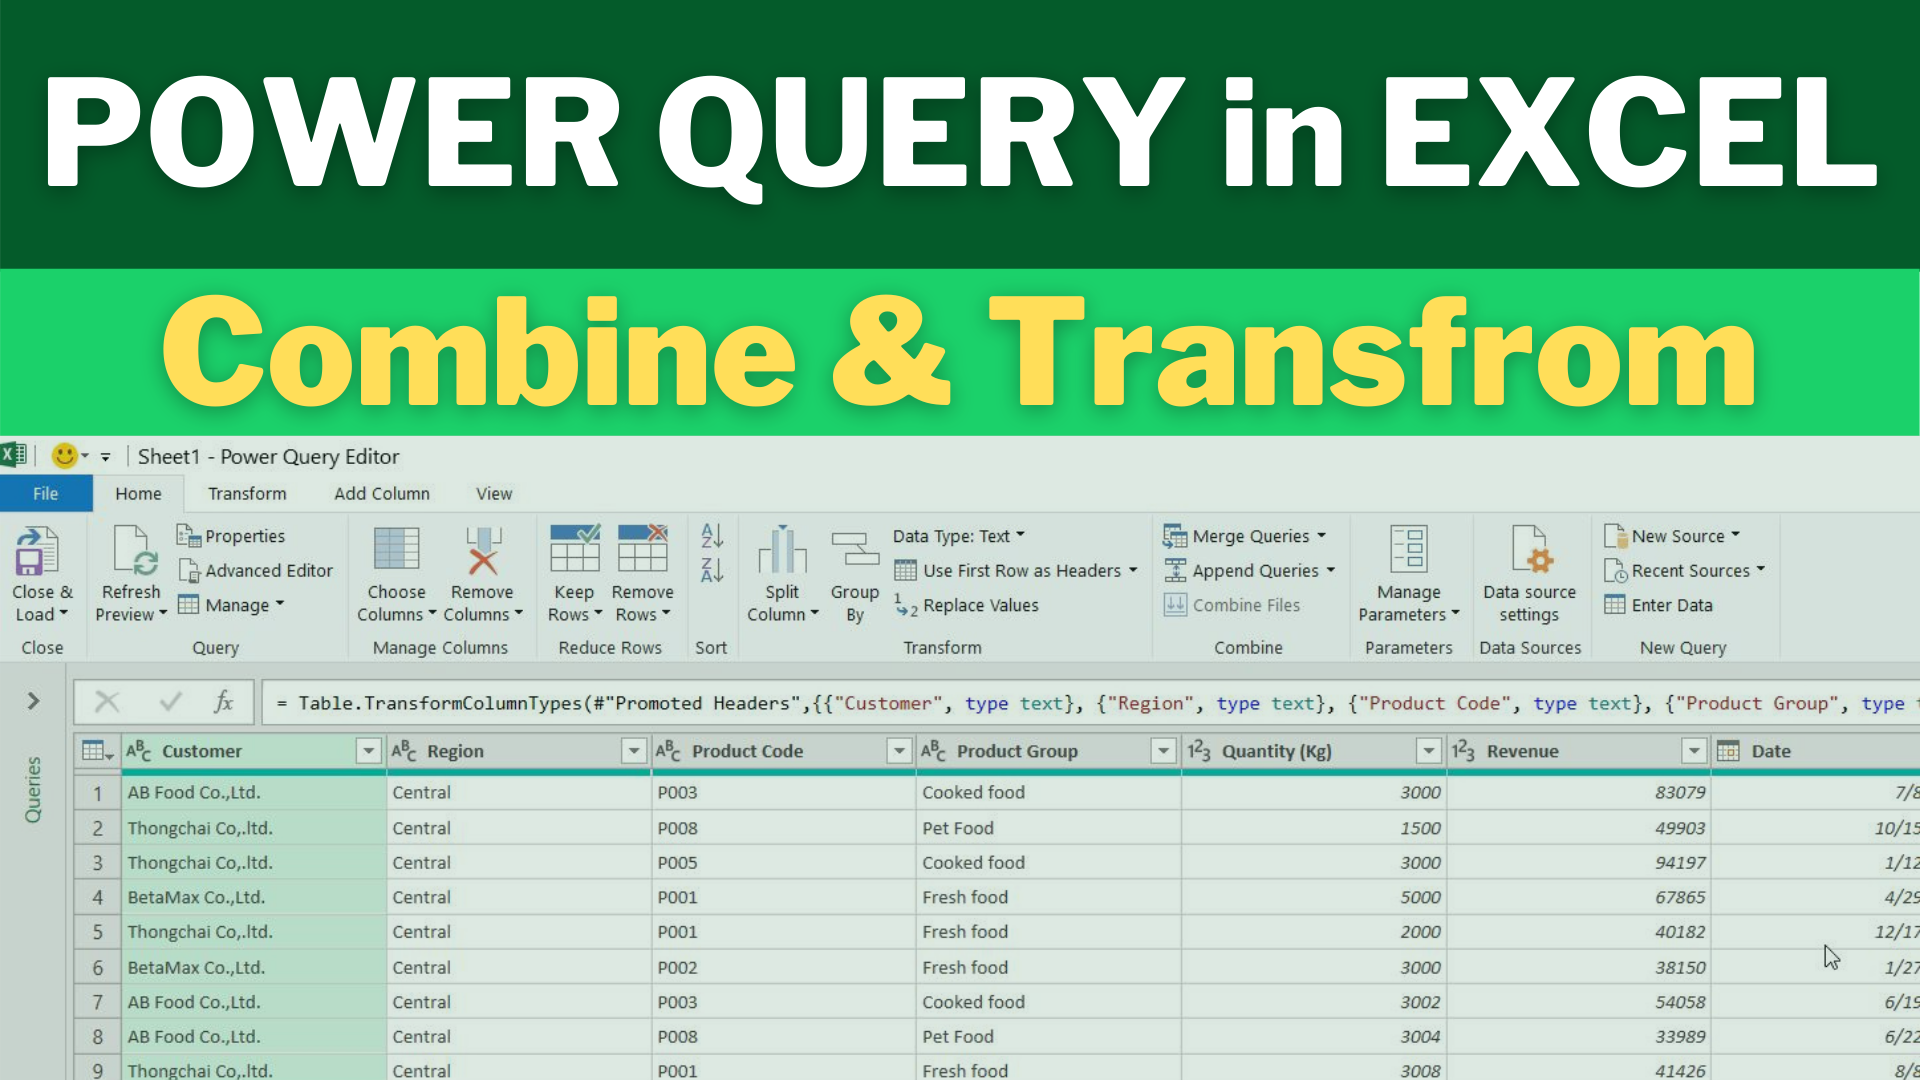Viewport: 1920px width, 1080px height.
Task: Click the Close & Load icon
Action: pyautogui.click(x=37, y=551)
